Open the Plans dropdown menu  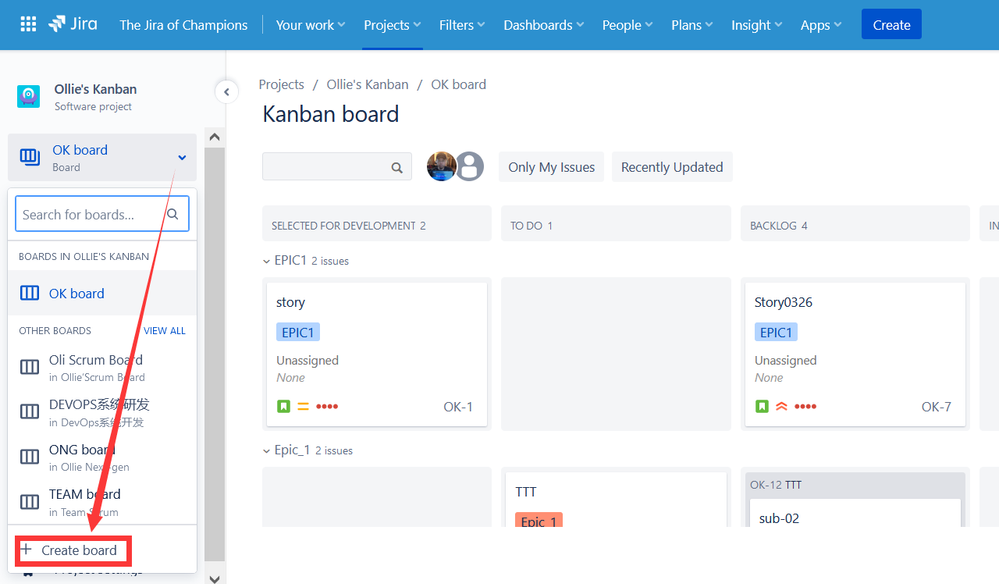tap(692, 25)
